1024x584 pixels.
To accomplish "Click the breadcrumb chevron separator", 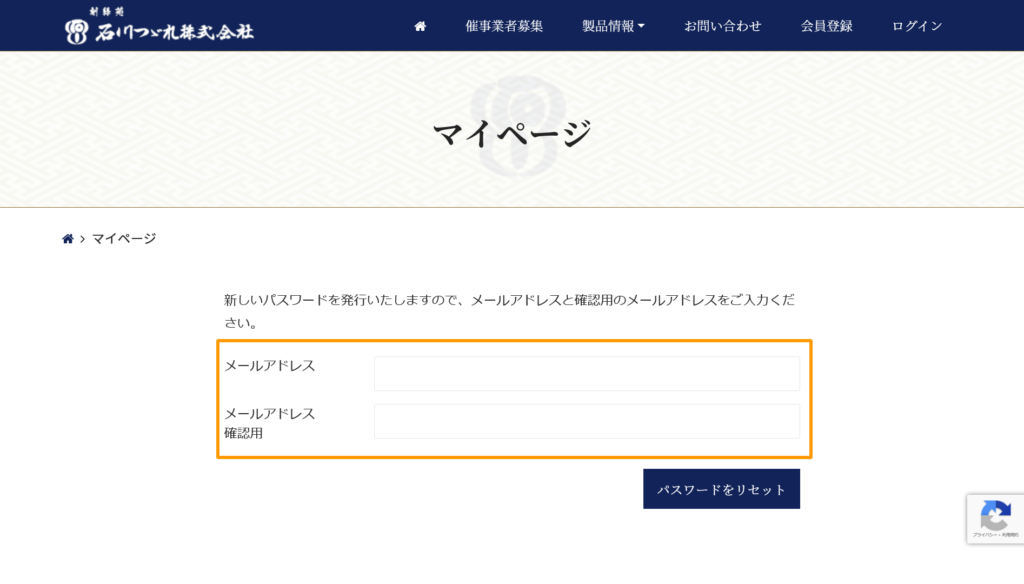I will coord(82,239).
